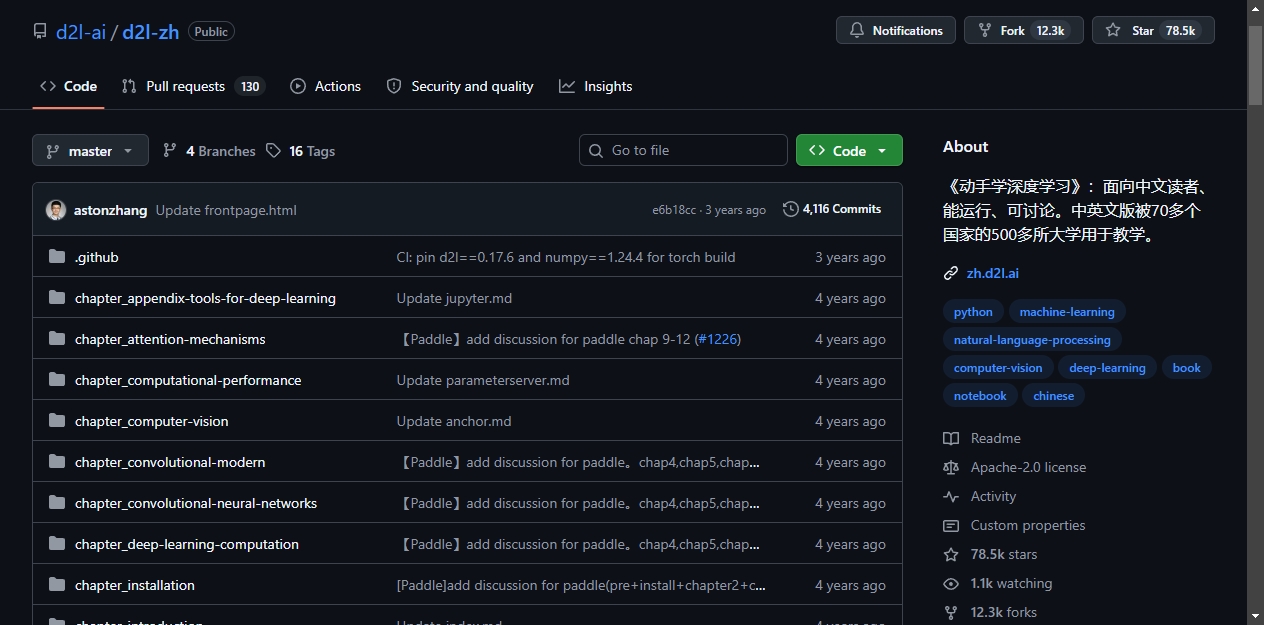Viewport: 1264px width, 625px height.
Task: Open the Update frontpage.html commit message
Action: [226, 210]
